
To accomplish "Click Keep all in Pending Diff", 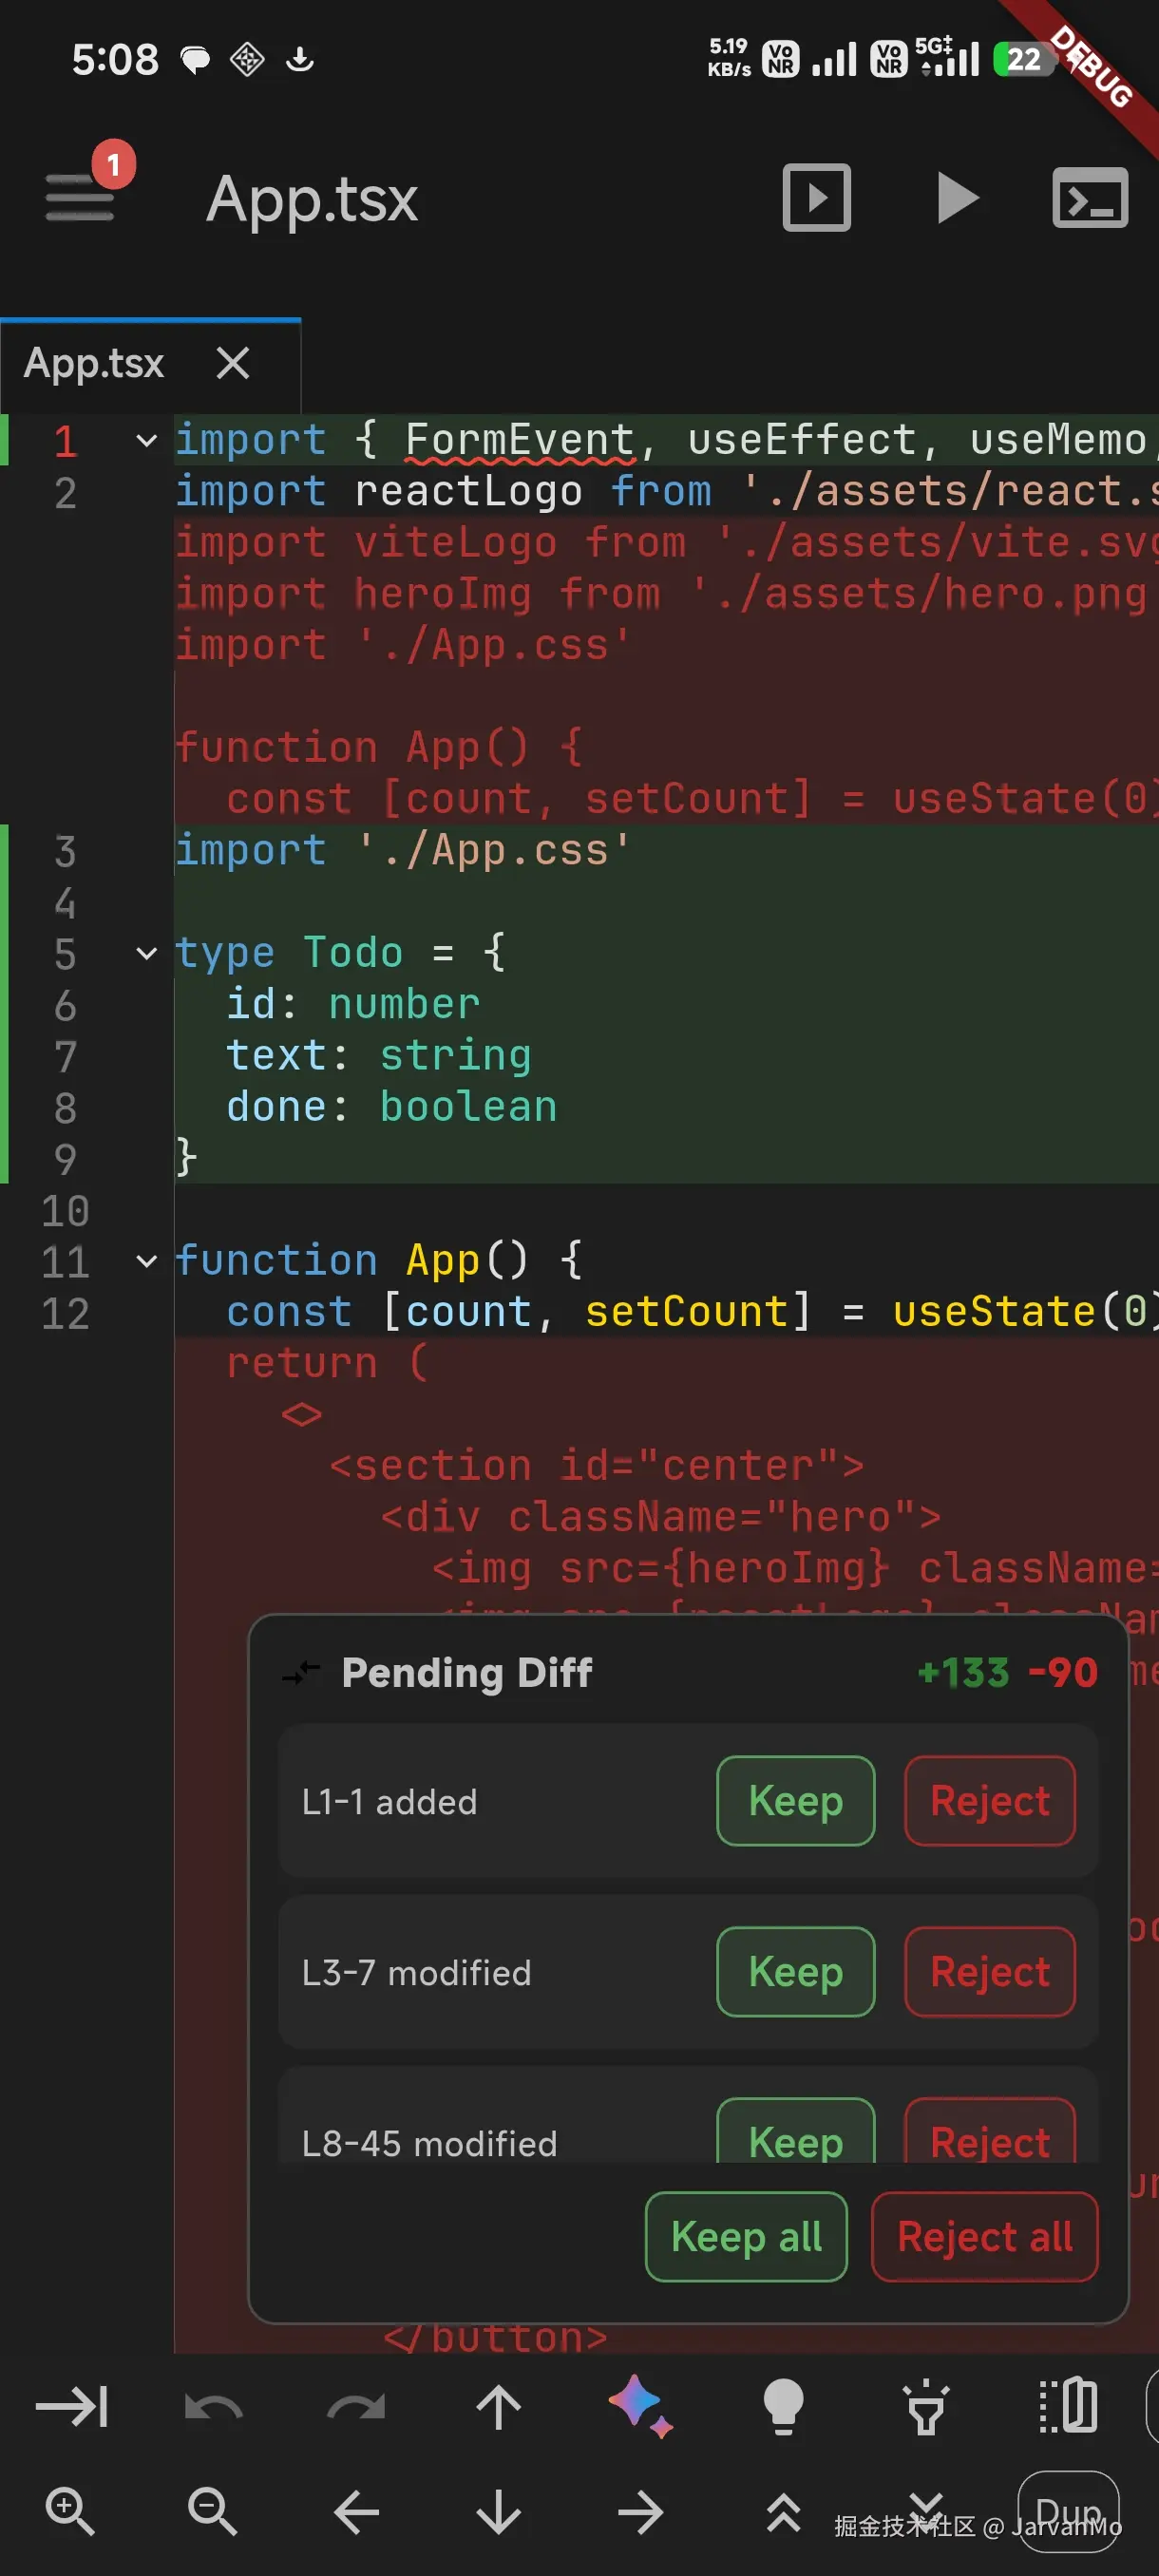I will pyautogui.click(x=746, y=2237).
